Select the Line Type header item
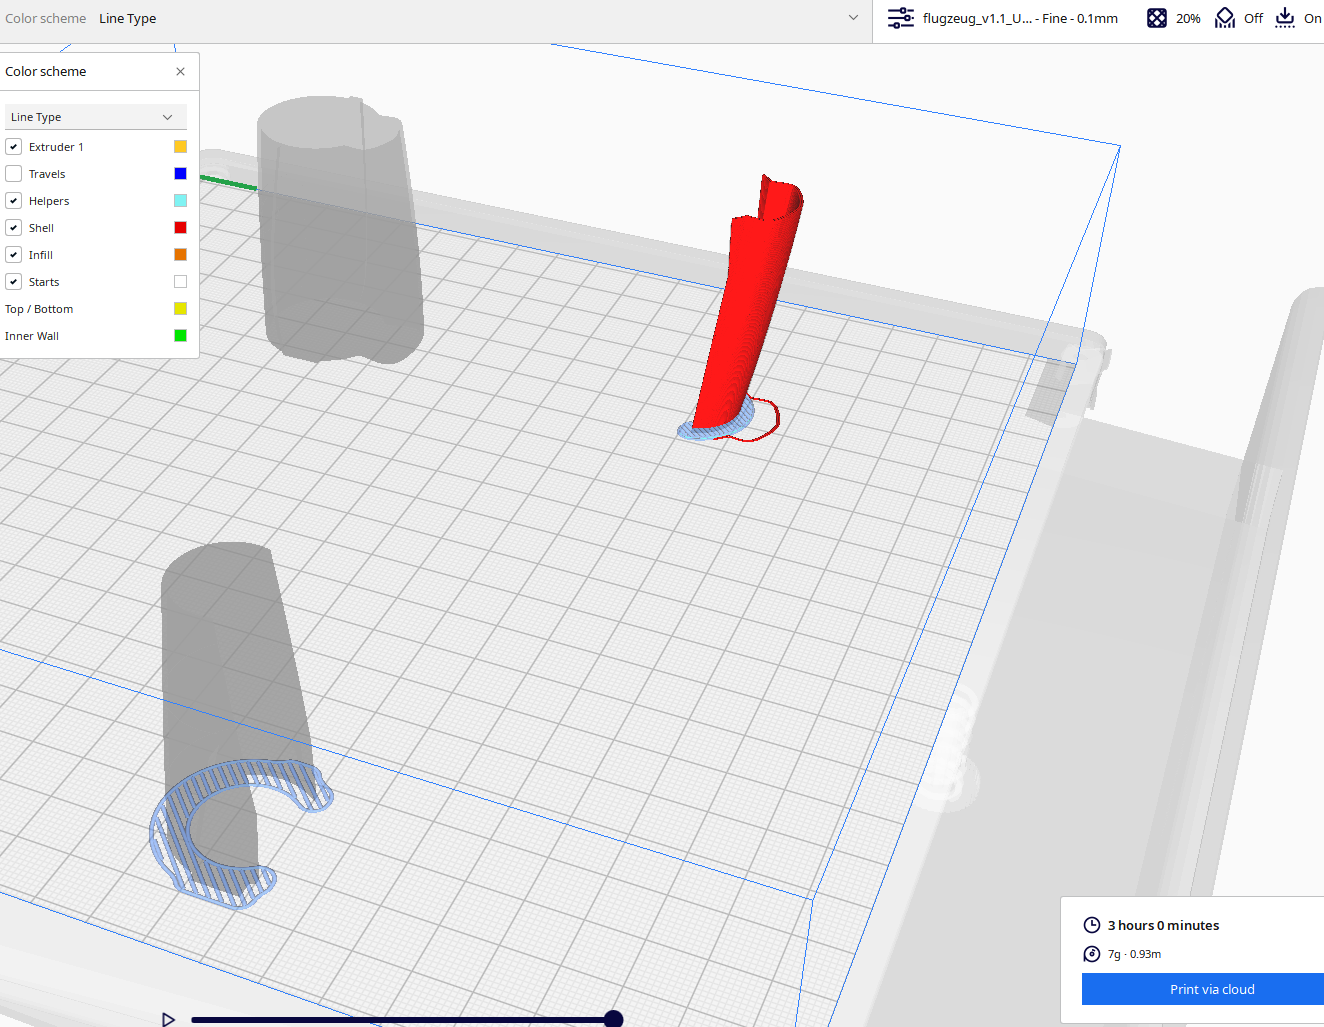1324x1027 pixels. coord(128,17)
